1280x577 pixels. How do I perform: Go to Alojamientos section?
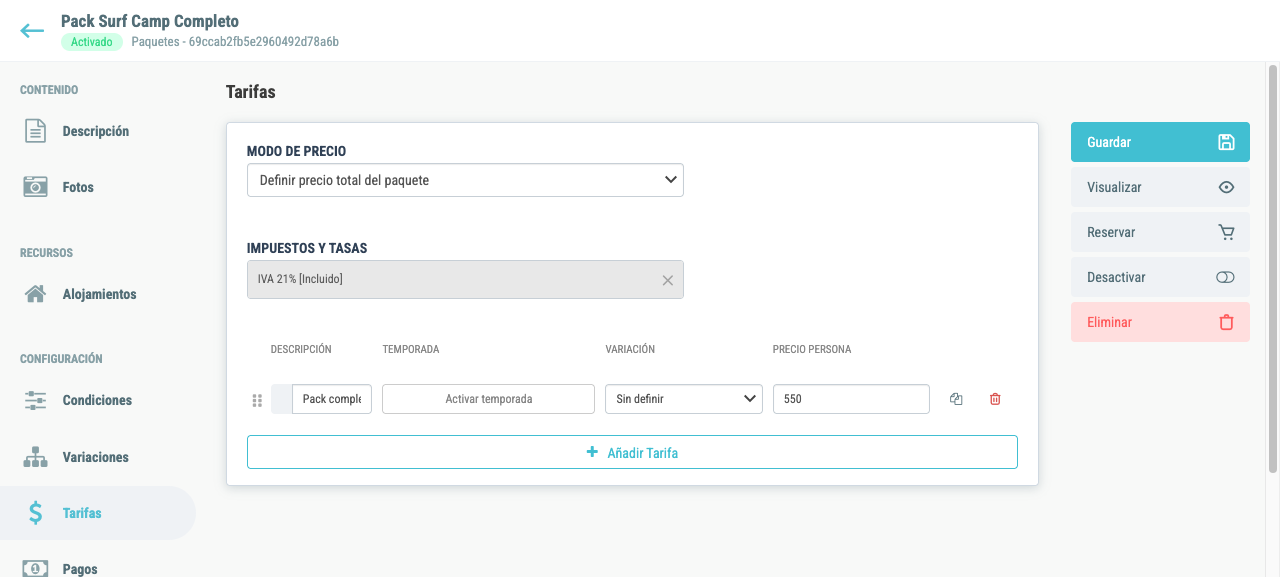(x=98, y=294)
